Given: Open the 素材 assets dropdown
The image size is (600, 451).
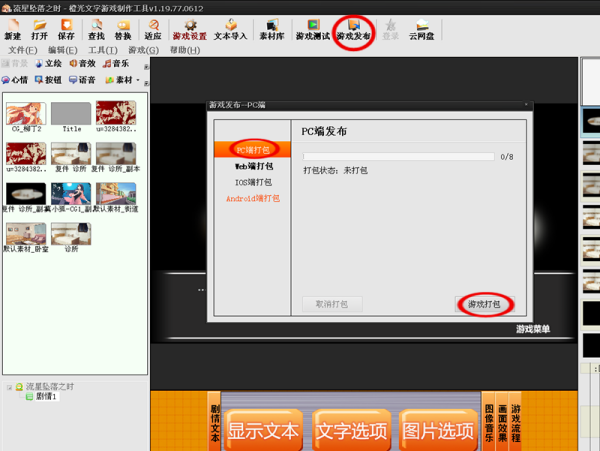Looking at the screenshot, I should [122, 80].
